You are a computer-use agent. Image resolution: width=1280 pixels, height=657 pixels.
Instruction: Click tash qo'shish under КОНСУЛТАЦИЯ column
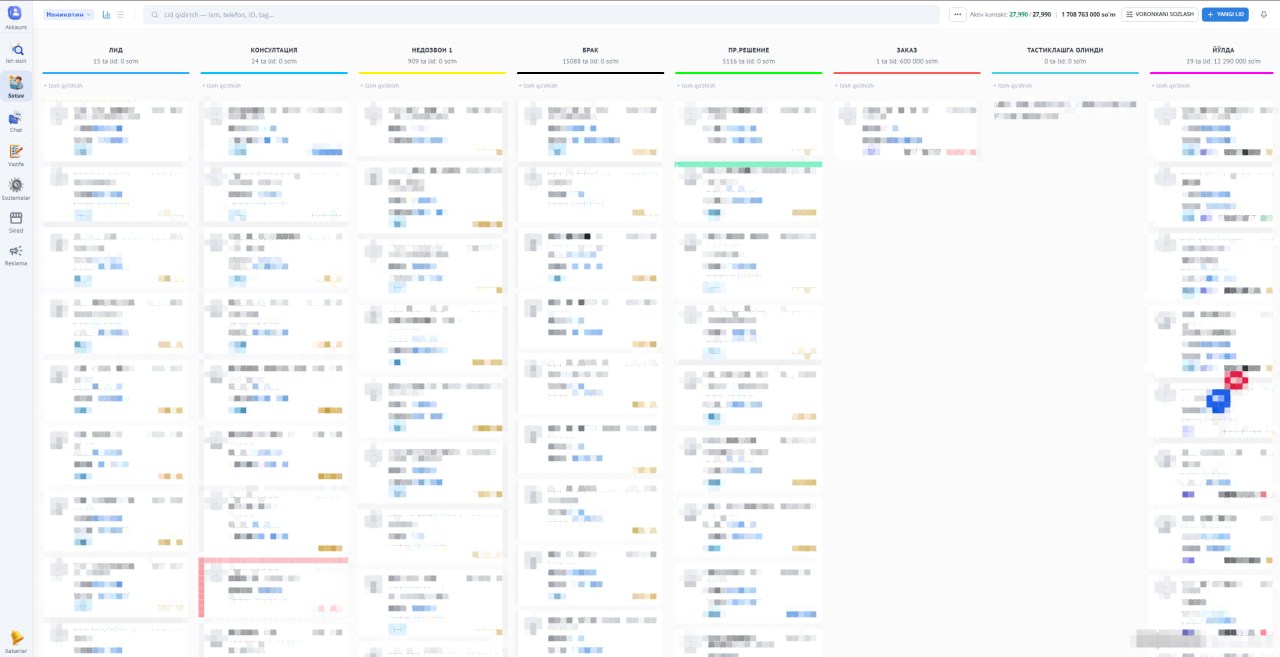pos(221,85)
